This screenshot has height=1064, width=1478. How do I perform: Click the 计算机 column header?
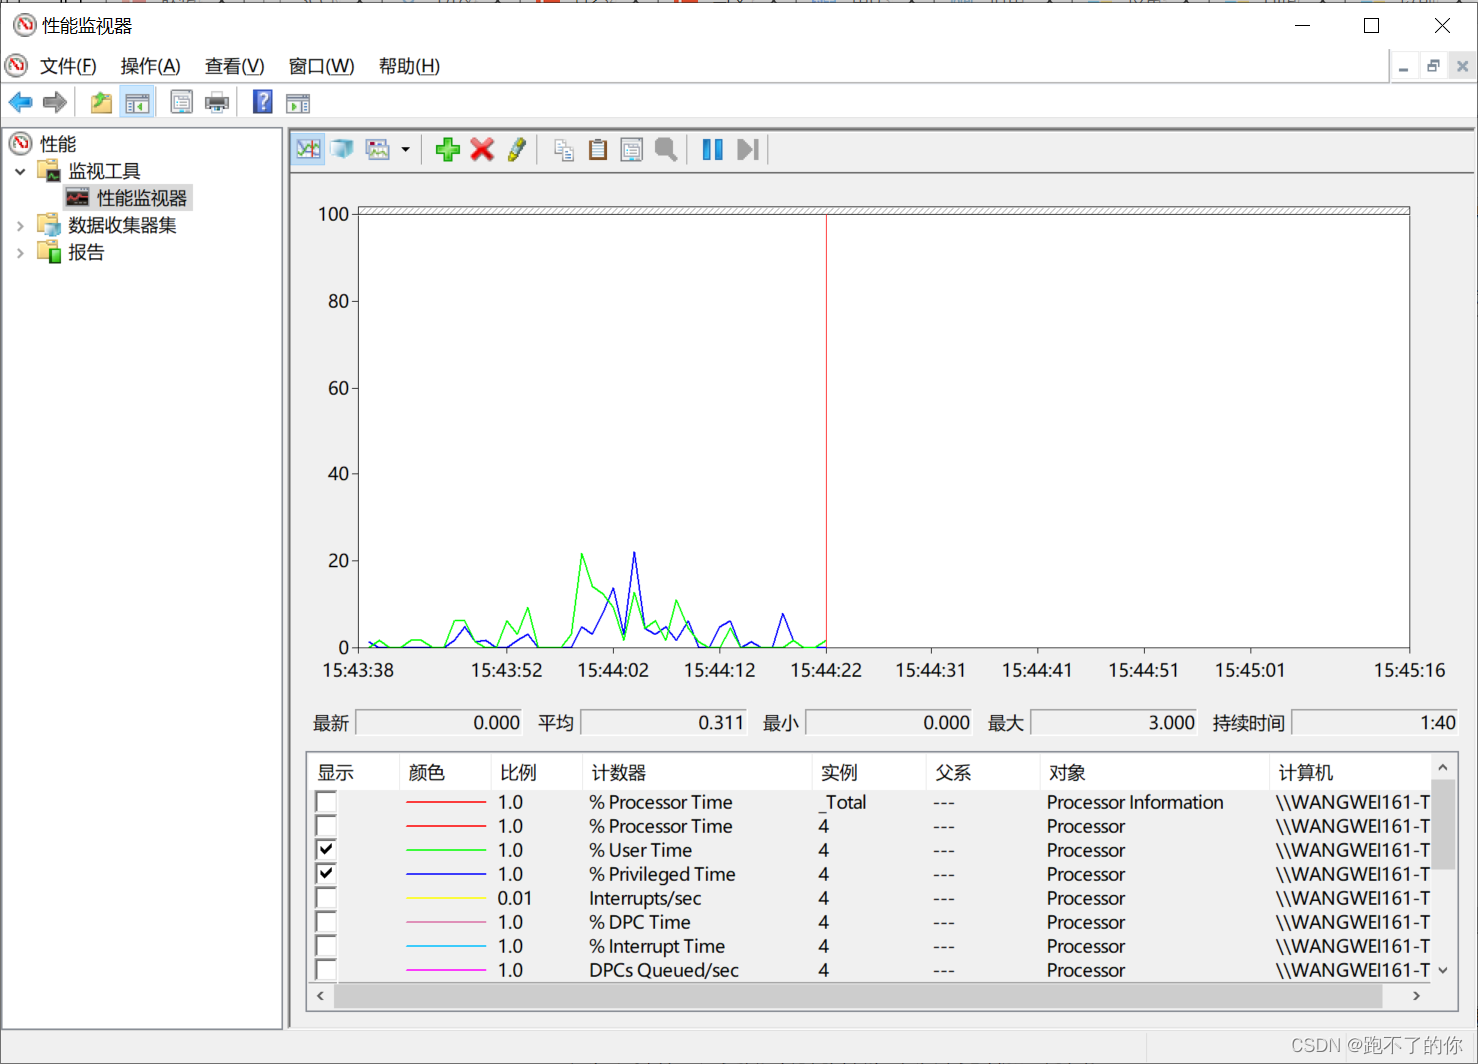tap(1351, 772)
